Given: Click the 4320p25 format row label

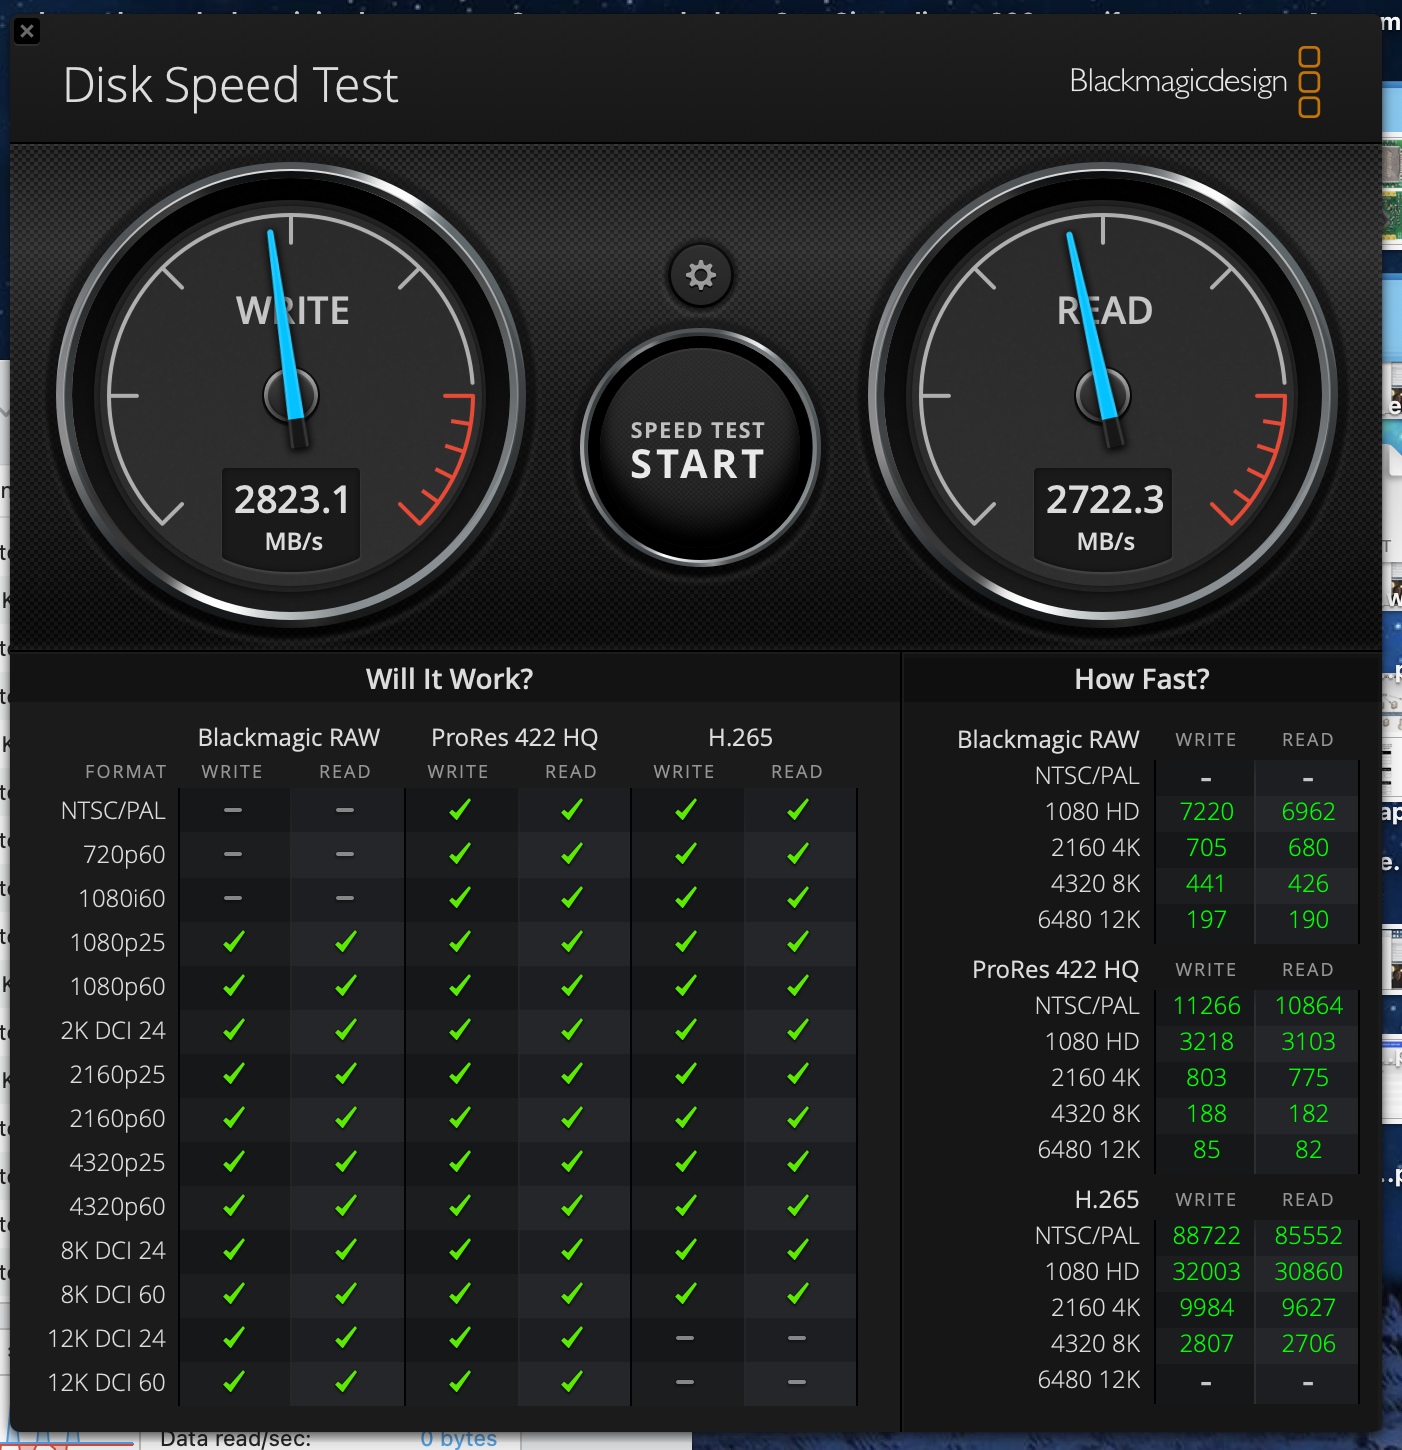Looking at the screenshot, I should click(x=118, y=1163).
